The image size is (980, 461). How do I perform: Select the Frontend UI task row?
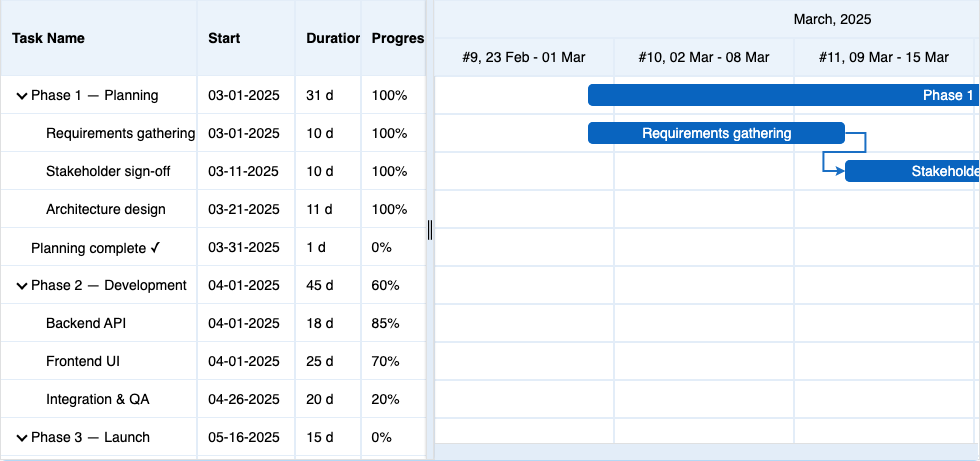[83, 362]
